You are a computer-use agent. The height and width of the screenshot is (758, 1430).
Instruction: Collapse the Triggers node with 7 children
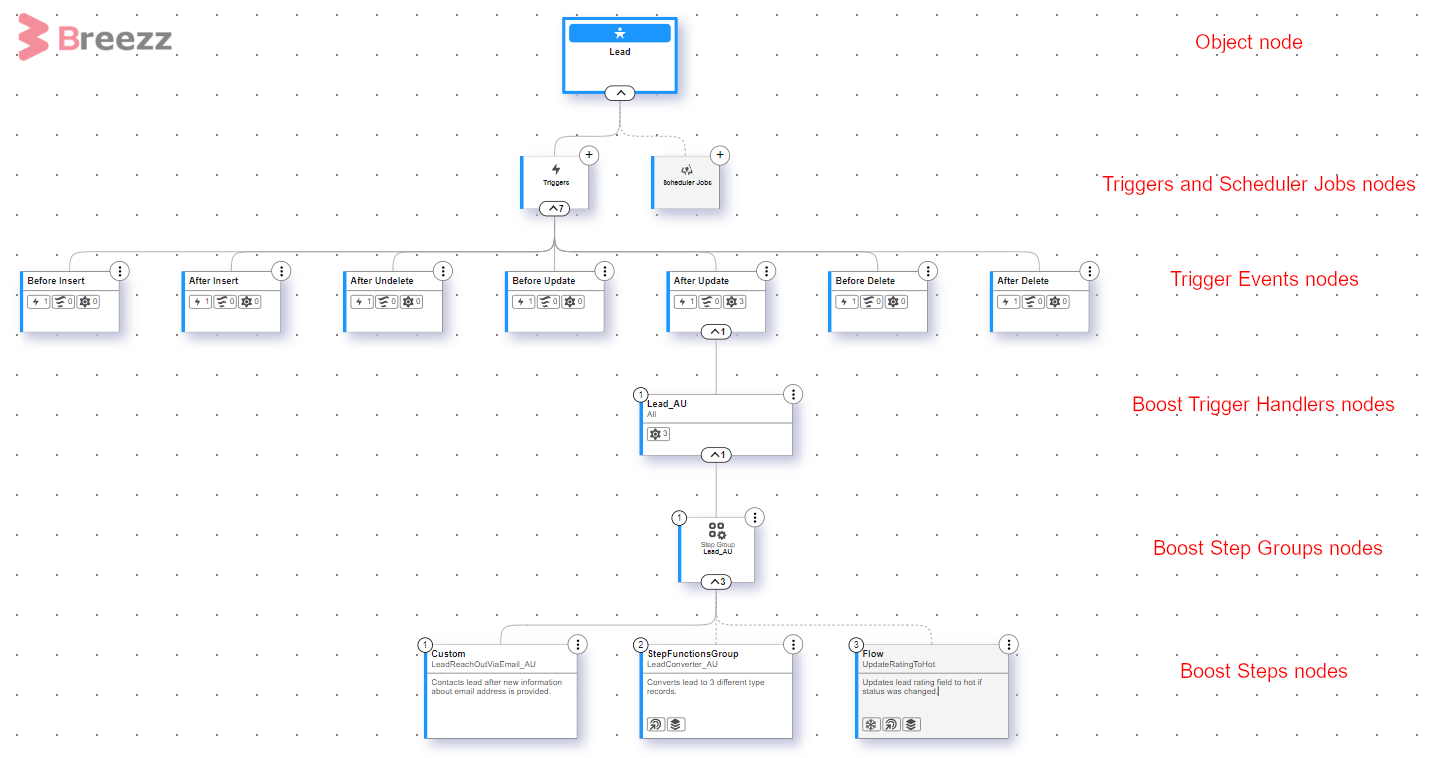pos(554,208)
